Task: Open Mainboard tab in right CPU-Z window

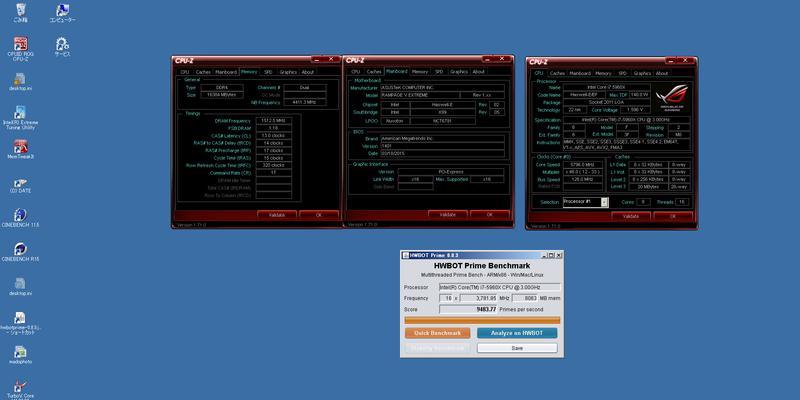Action: point(580,73)
